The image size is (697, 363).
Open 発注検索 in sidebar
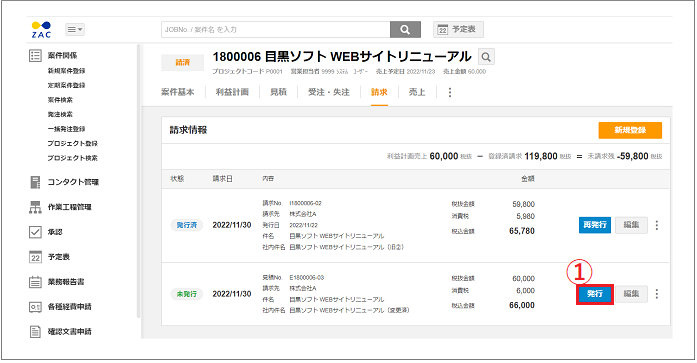point(60,114)
